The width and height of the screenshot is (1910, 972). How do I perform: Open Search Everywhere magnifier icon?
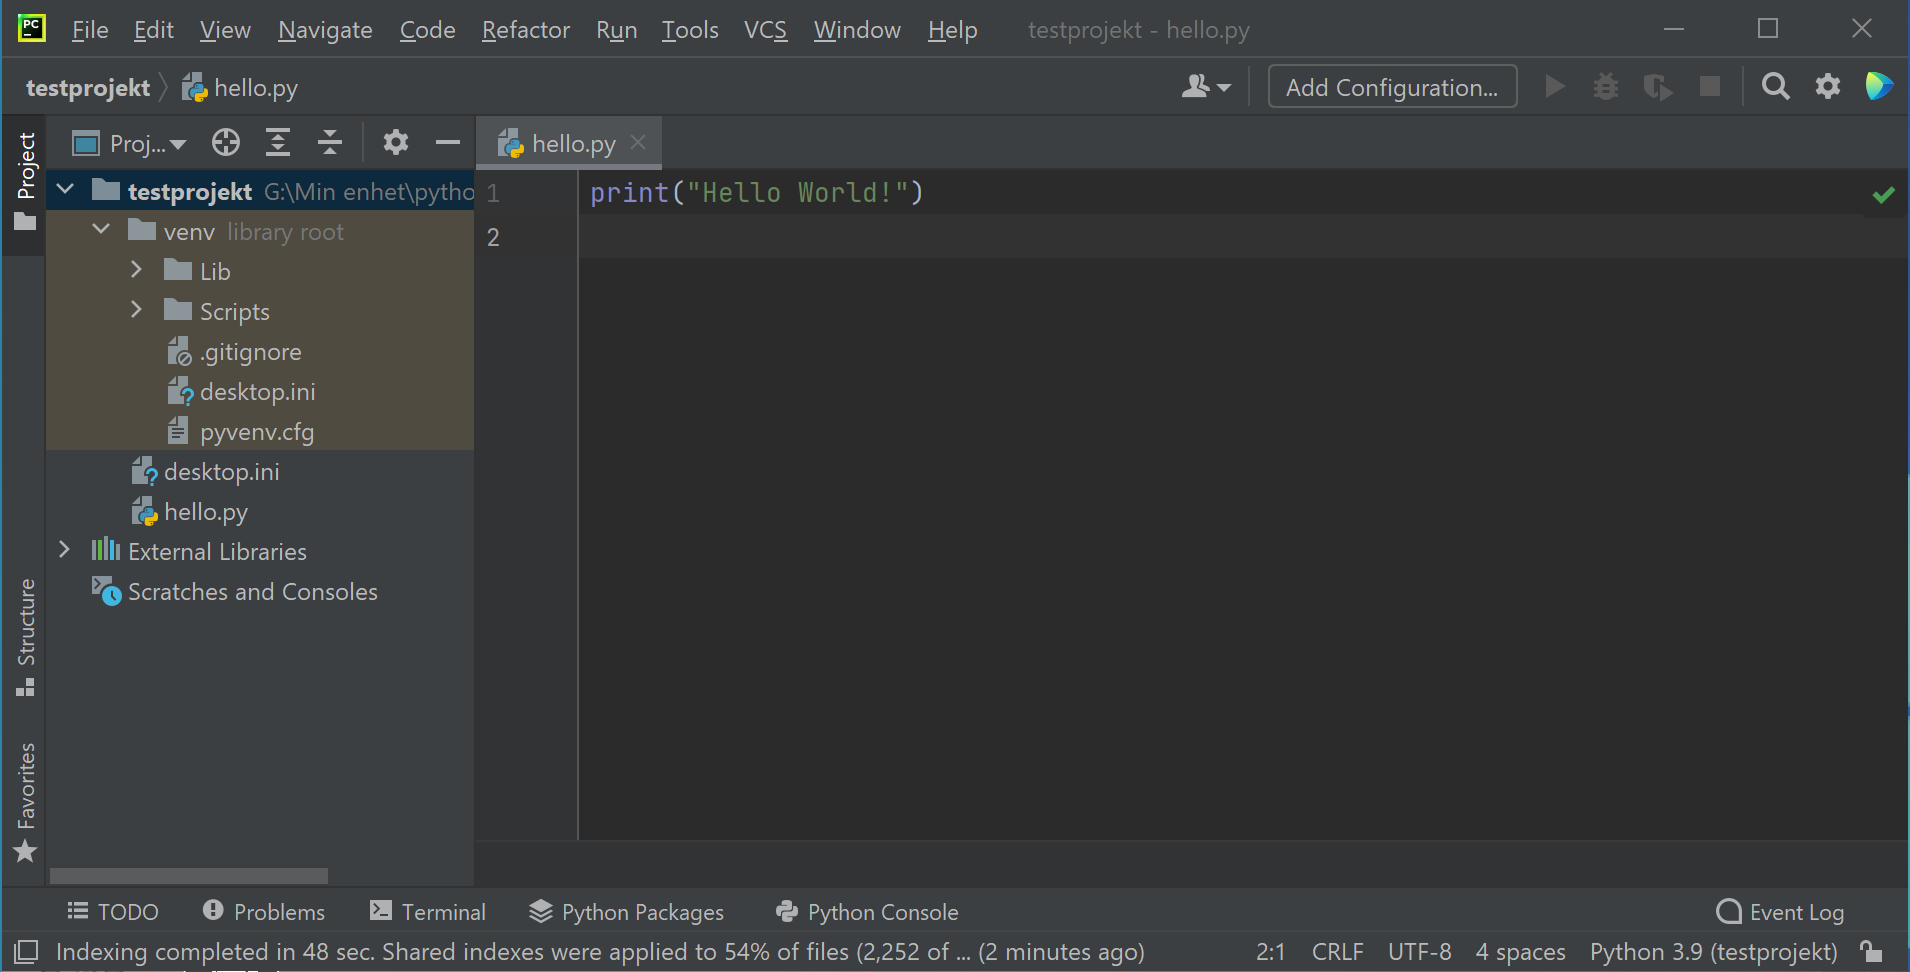click(1775, 87)
